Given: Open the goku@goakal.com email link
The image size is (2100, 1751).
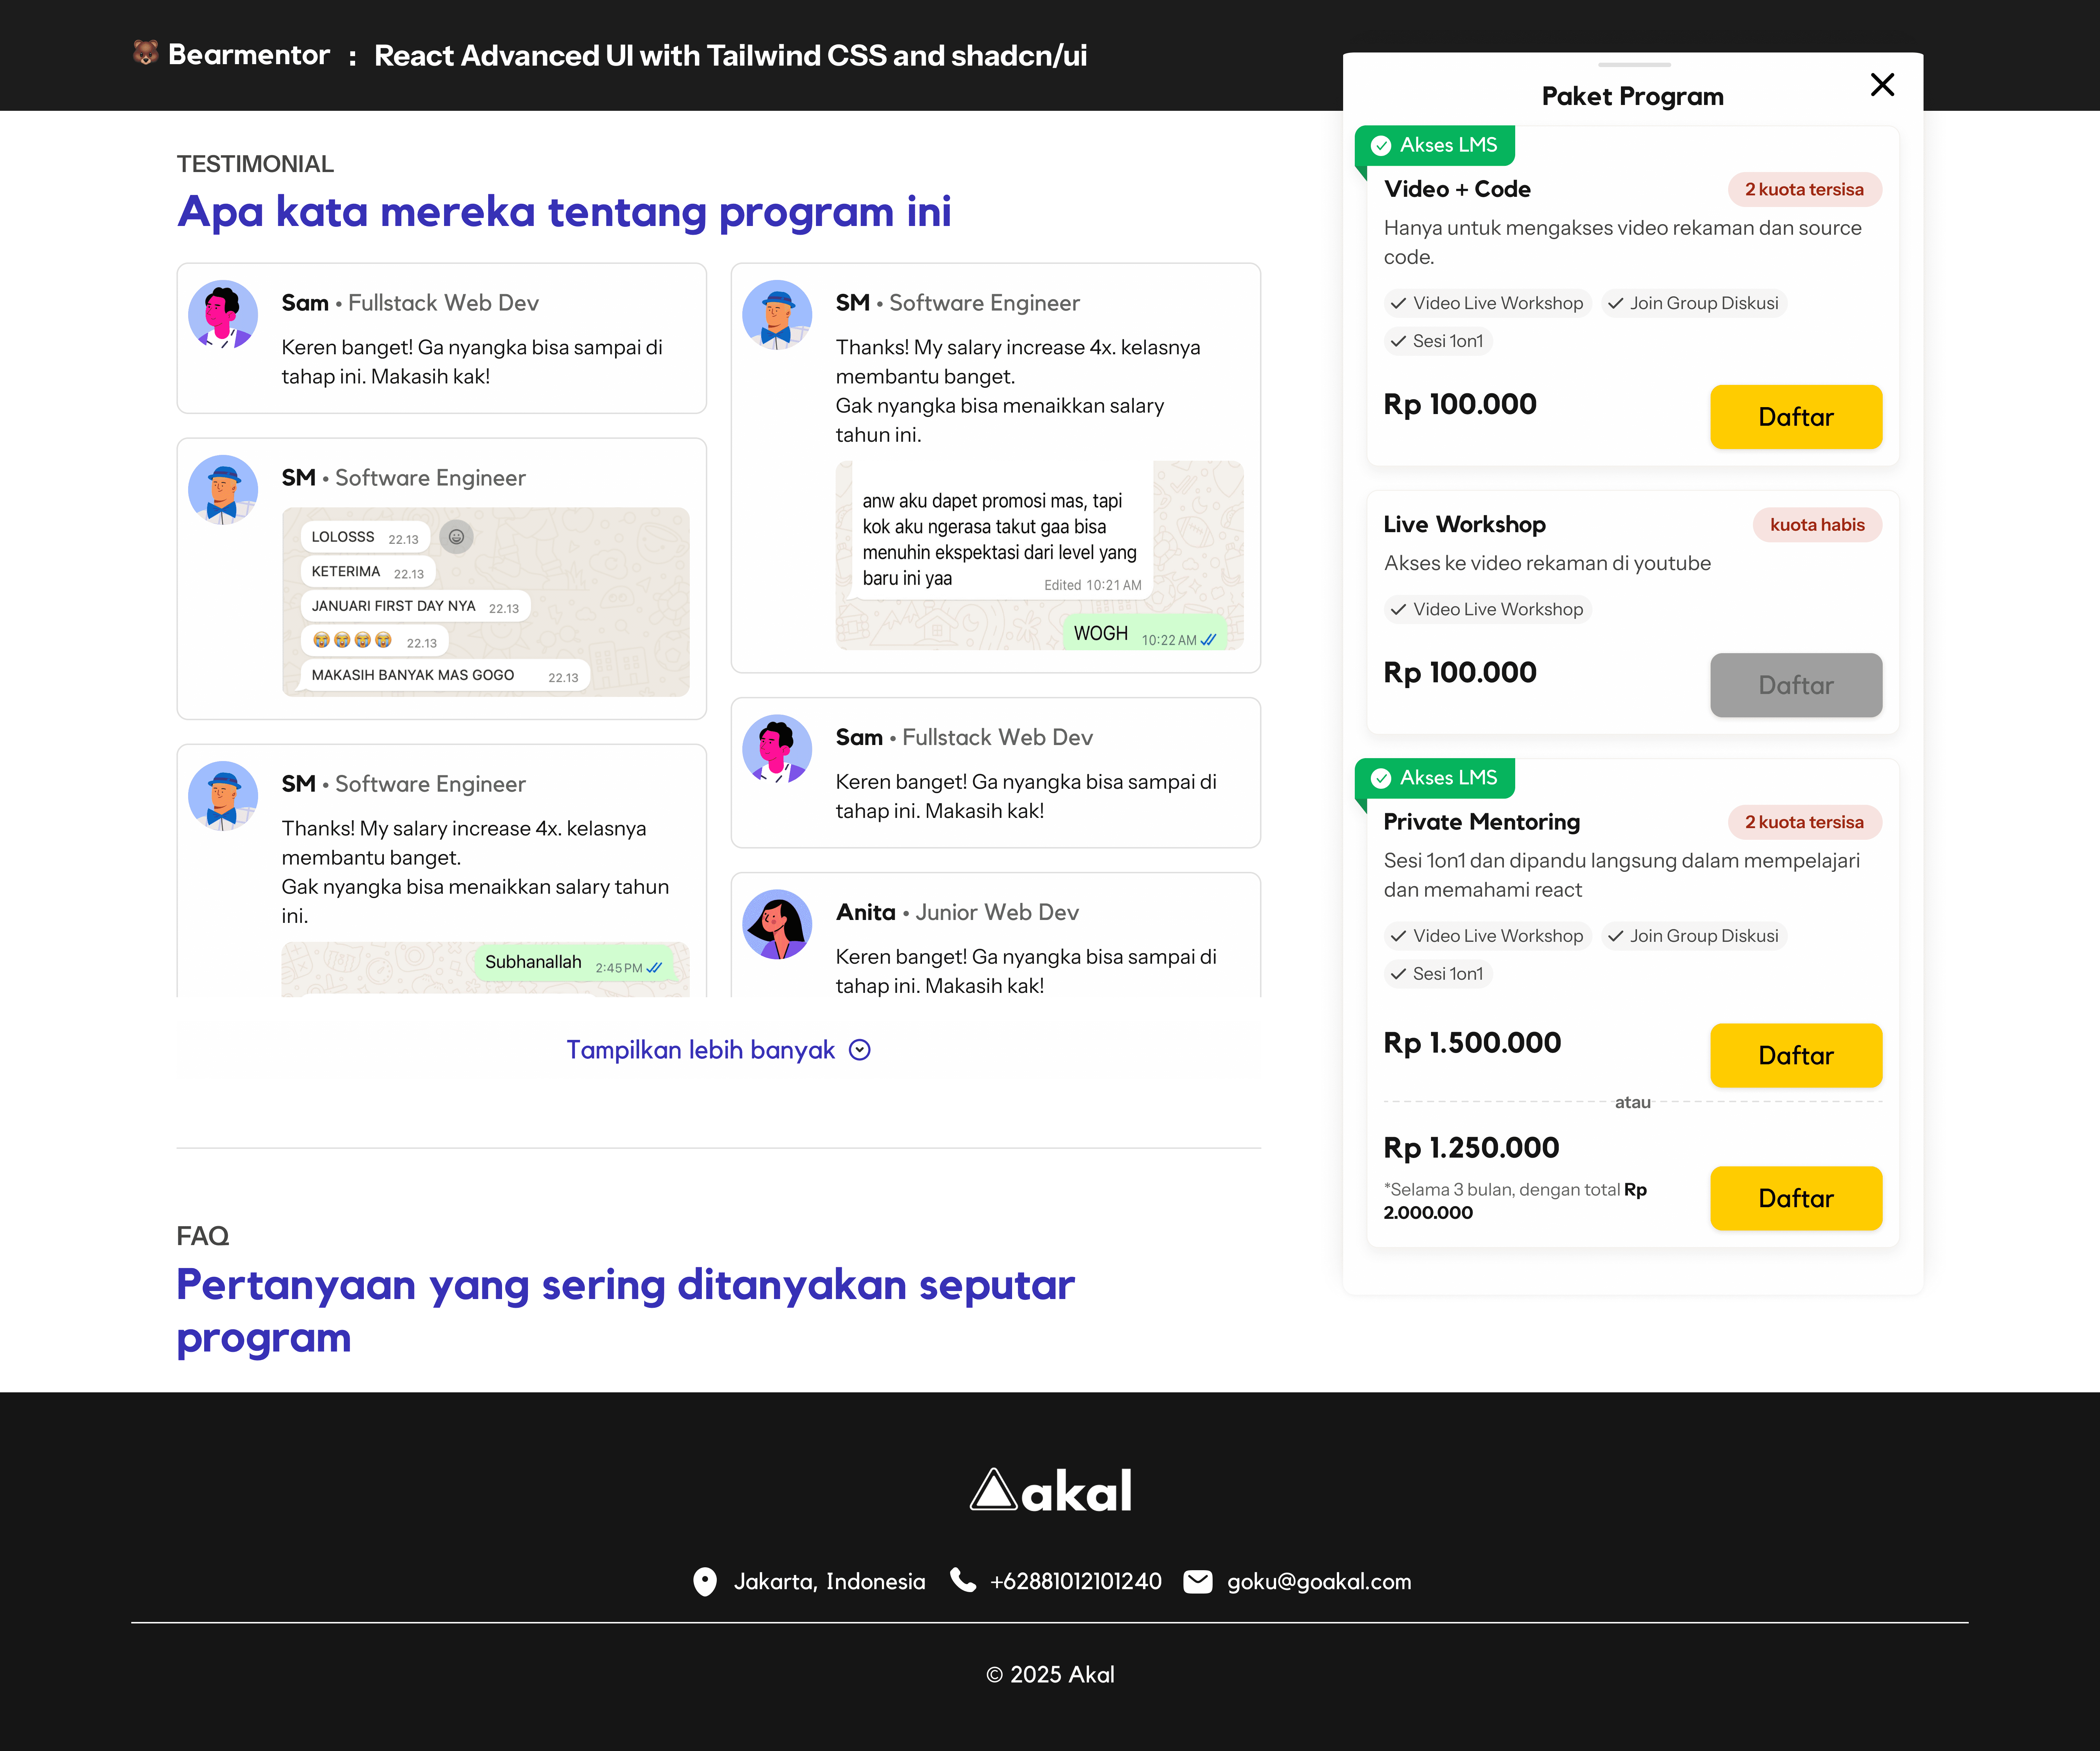Looking at the screenshot, I should (x=1319, y=1581).
